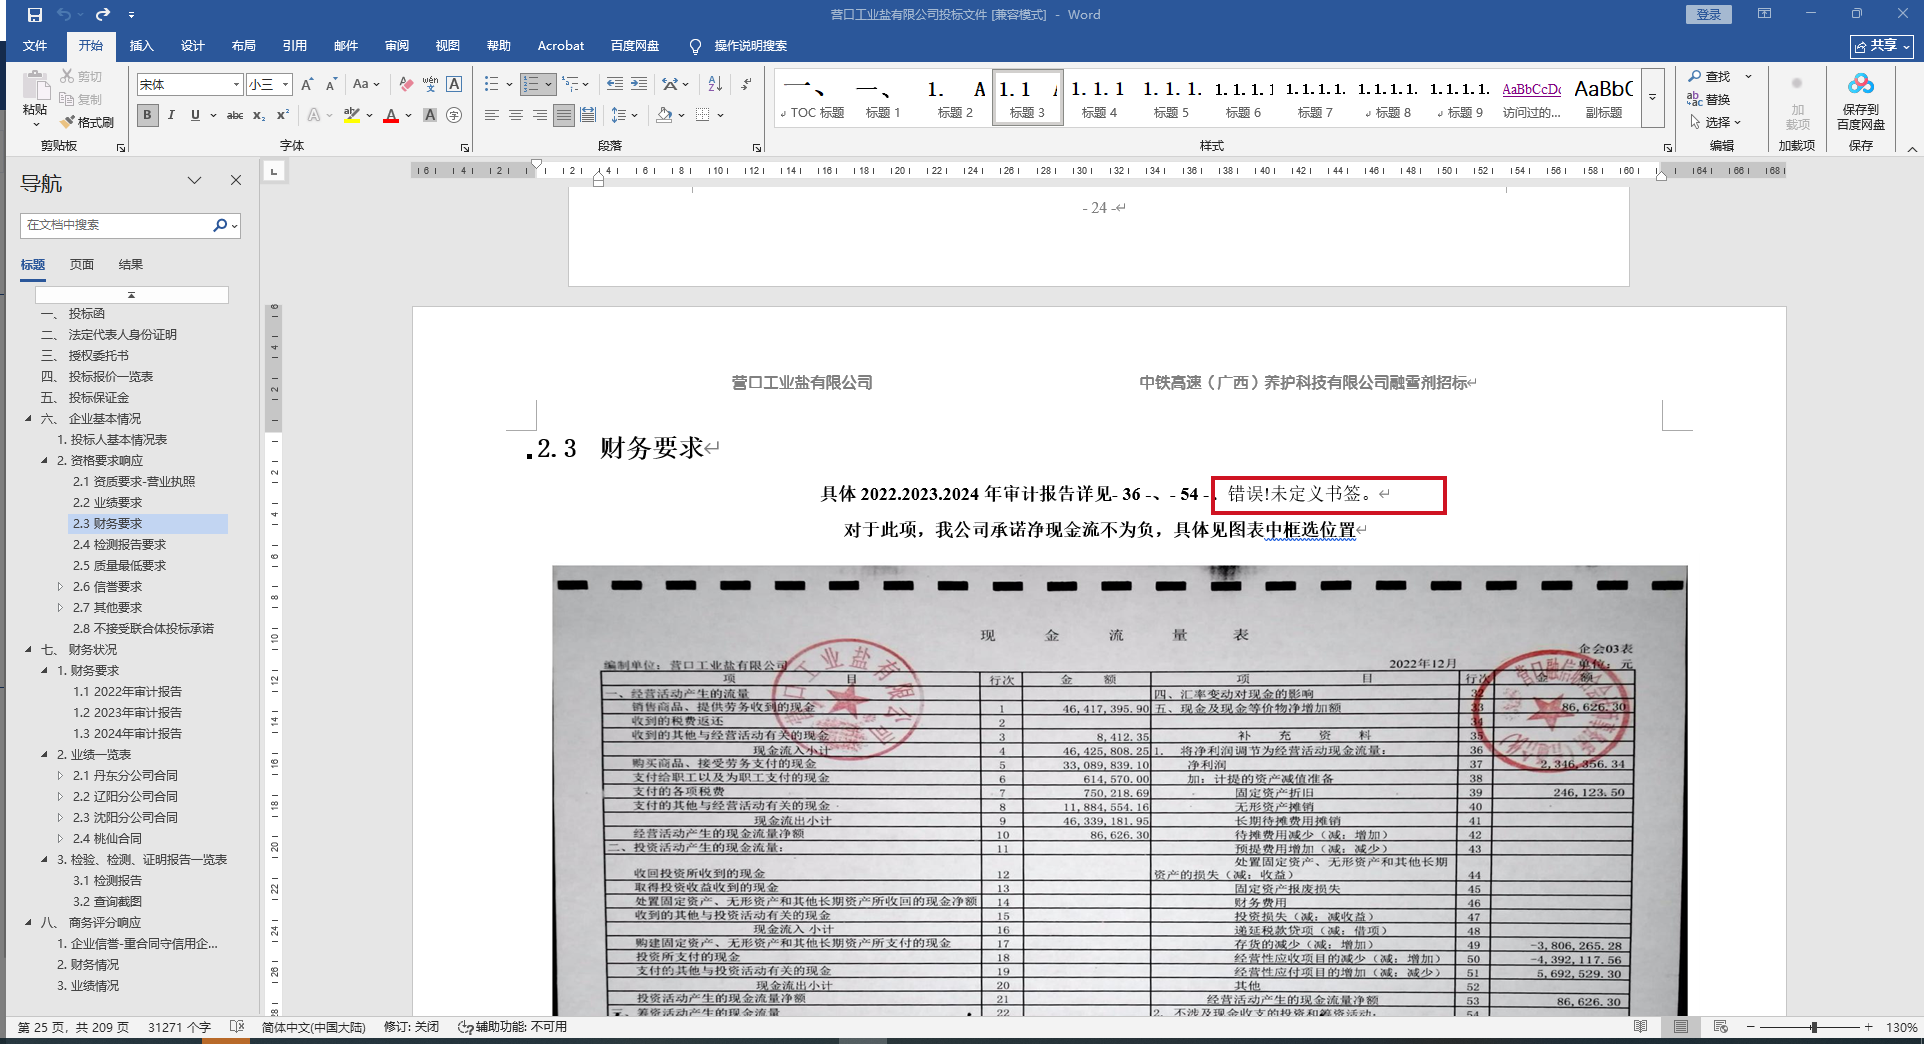The width and height of the screenshot is (1924, 1044).
Task: Open Select dropdown in Editing group
Action: (1716, 122)
